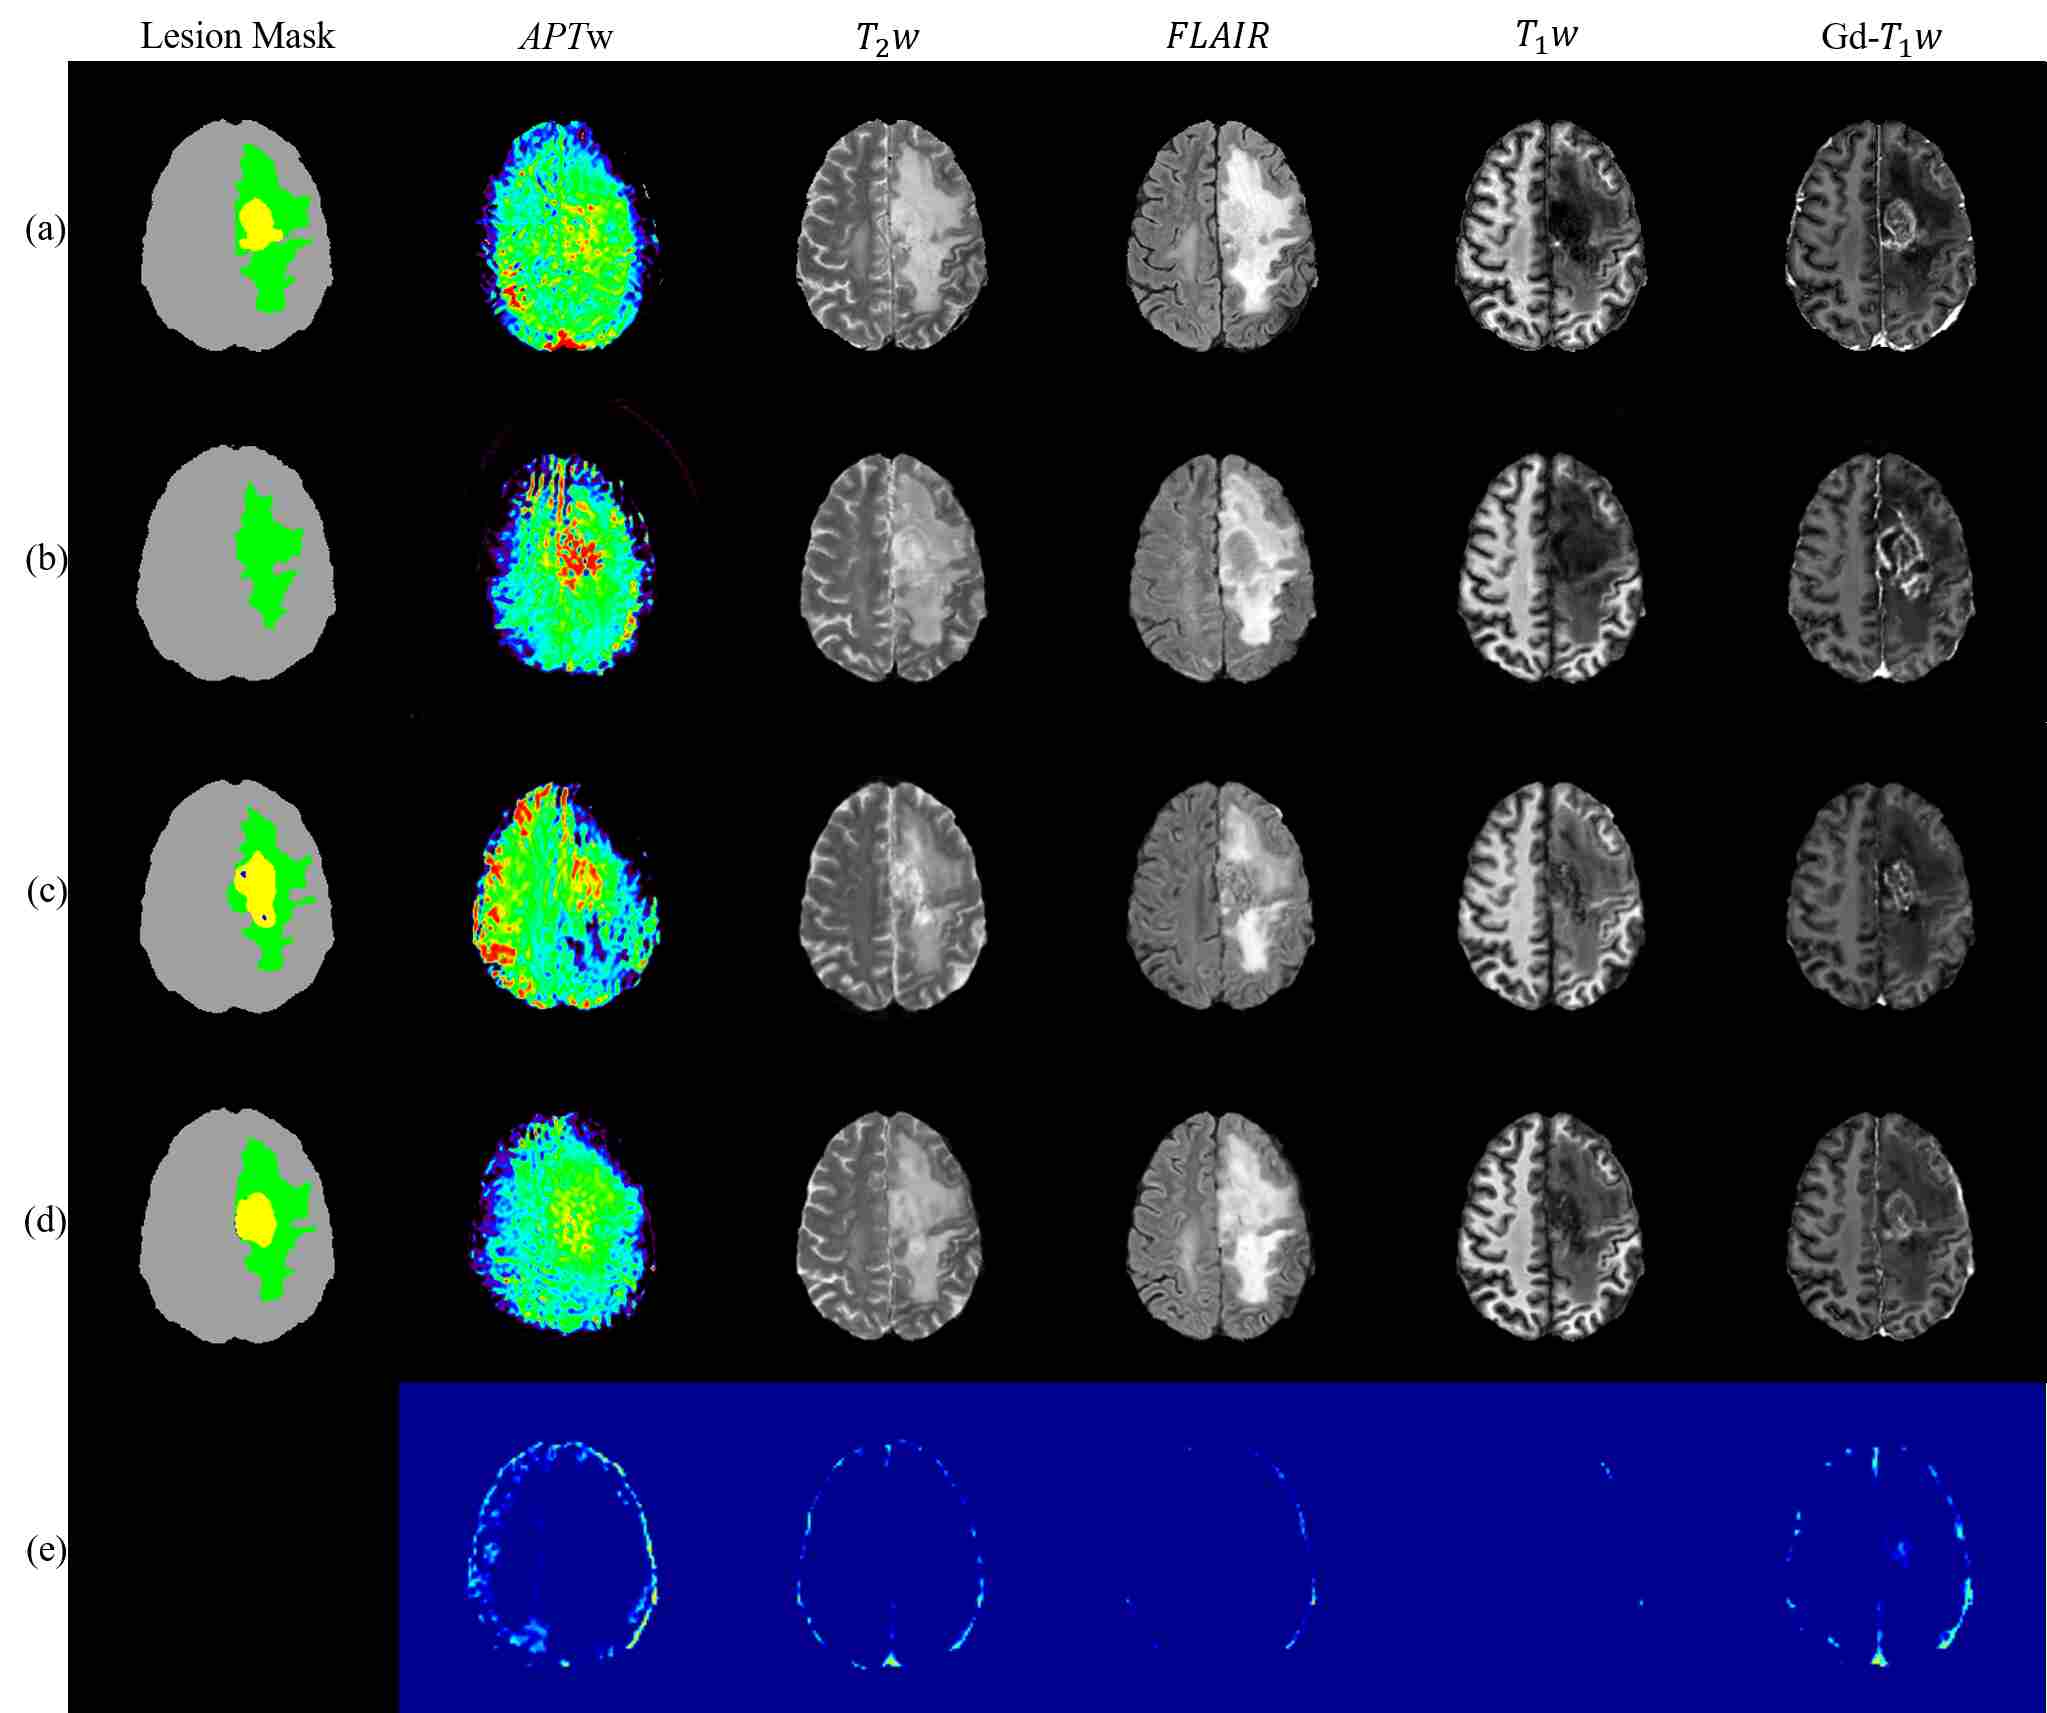The width and height of the screenshot is (2047, 1713).
Task: Select the lesion mask image in row (c)
Action: (x=238, y=895)
